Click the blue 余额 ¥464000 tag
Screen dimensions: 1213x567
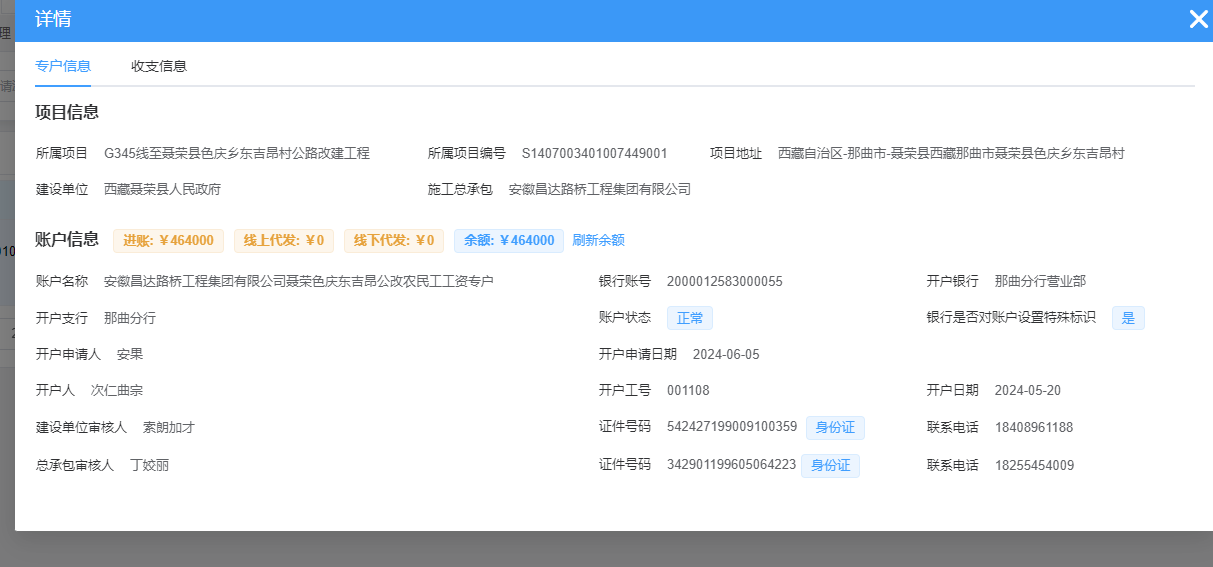click(x=508, y=240)
